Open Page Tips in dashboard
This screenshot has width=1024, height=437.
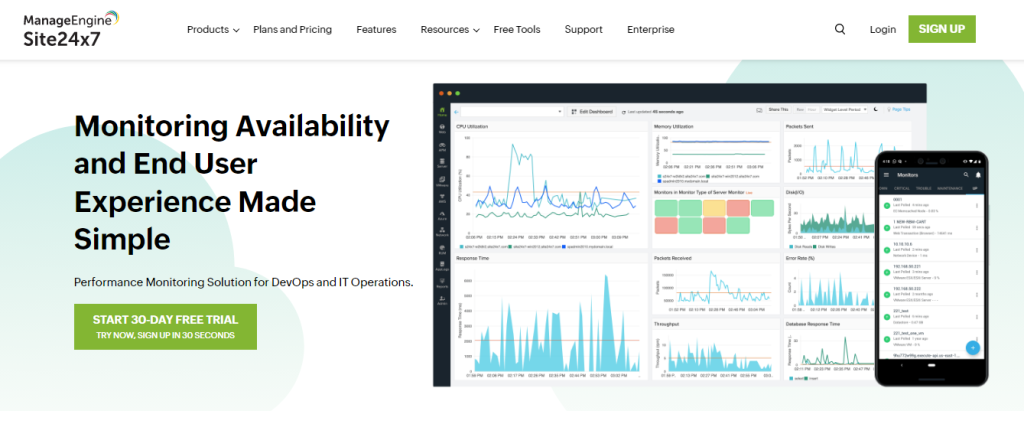coord(901,109)
